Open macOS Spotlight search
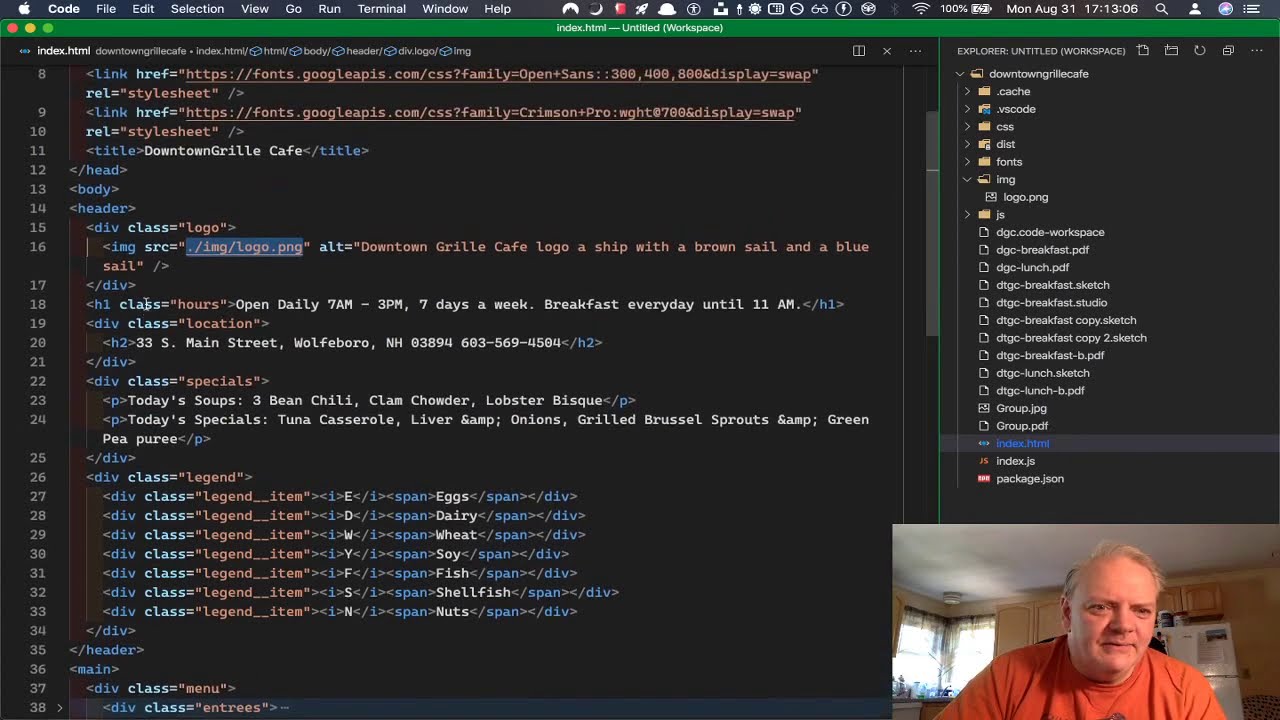 [x=1161, y=9]
